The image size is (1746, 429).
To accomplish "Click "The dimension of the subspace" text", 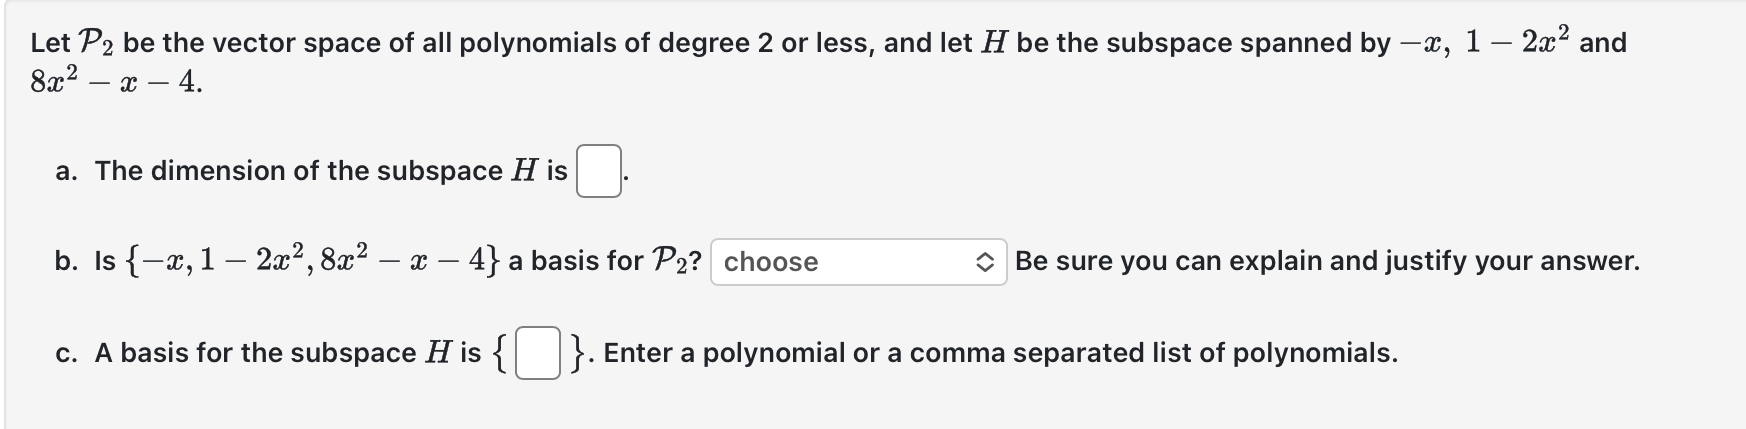I will (x=299, y=171).
